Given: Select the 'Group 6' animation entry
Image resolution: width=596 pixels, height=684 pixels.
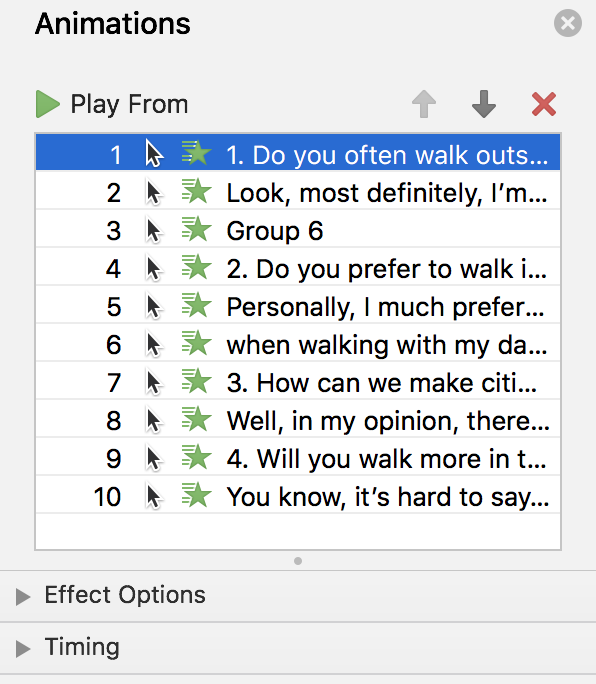Looking at the screenshot, I should tap(298, 229).
